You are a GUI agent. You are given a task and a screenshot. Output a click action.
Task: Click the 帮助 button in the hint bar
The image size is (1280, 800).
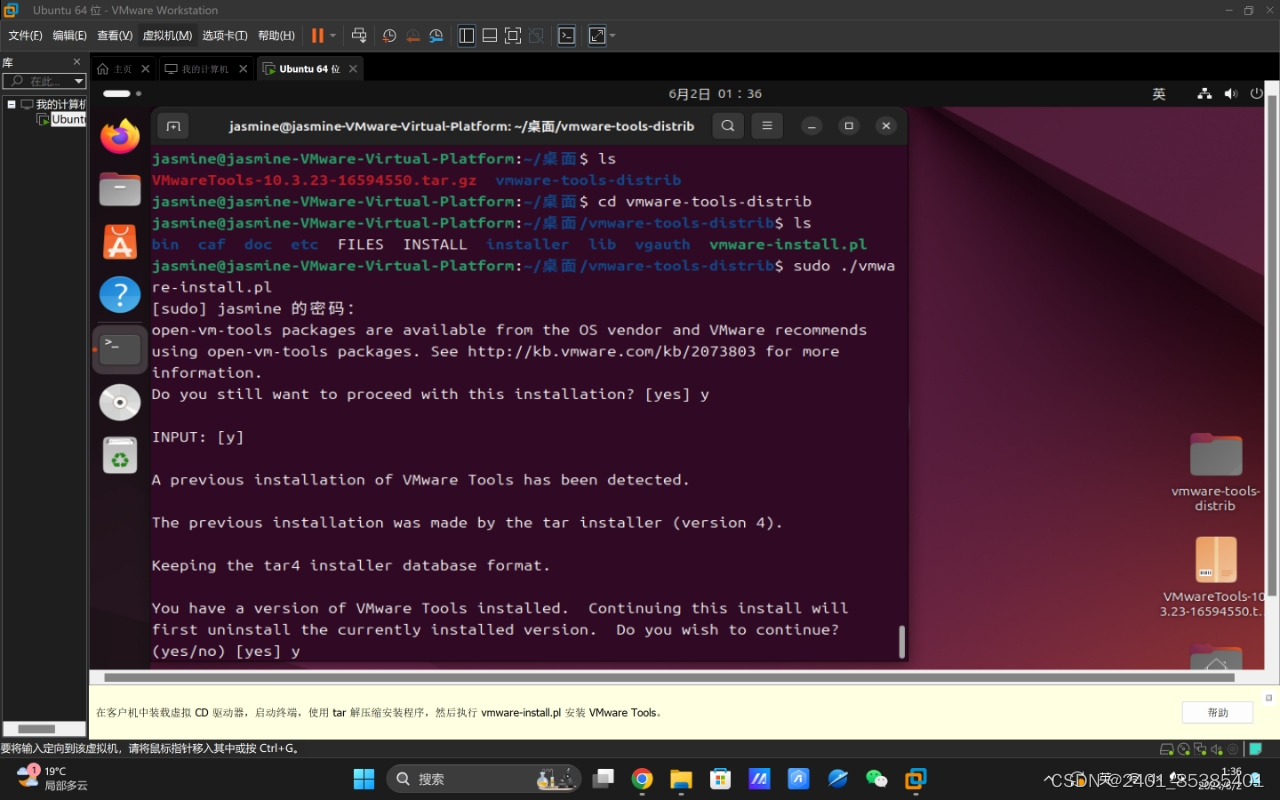[1217, 712]
